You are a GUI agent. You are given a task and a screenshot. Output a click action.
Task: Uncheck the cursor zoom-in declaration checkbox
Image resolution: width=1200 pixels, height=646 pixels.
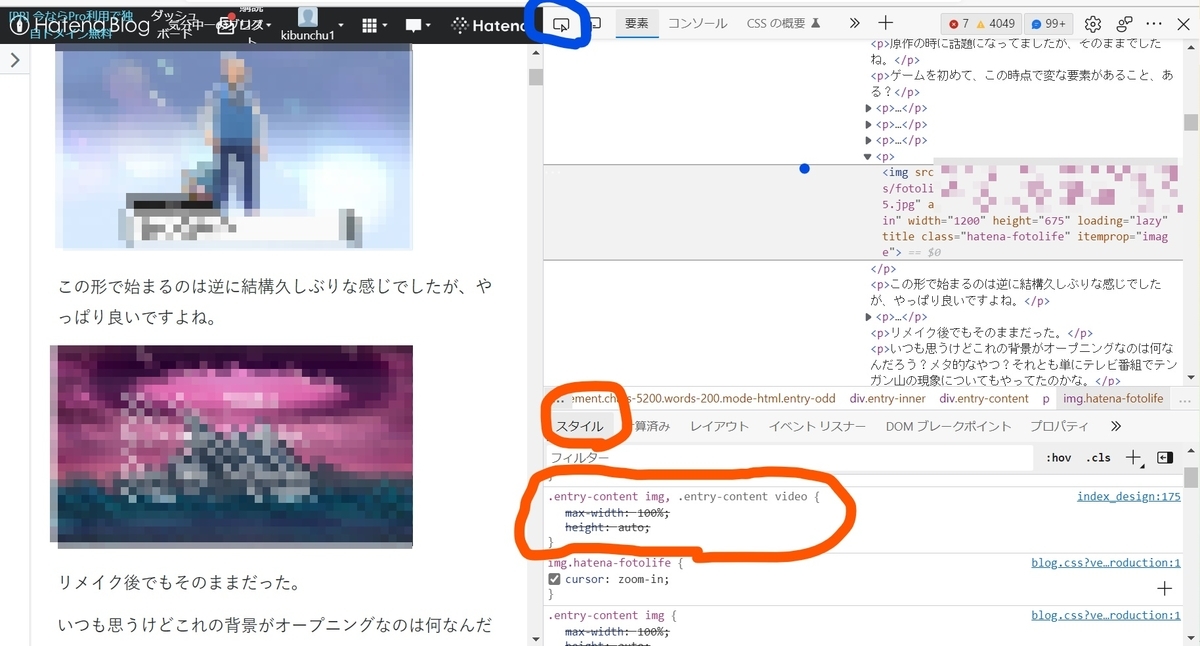click(554, 579)
